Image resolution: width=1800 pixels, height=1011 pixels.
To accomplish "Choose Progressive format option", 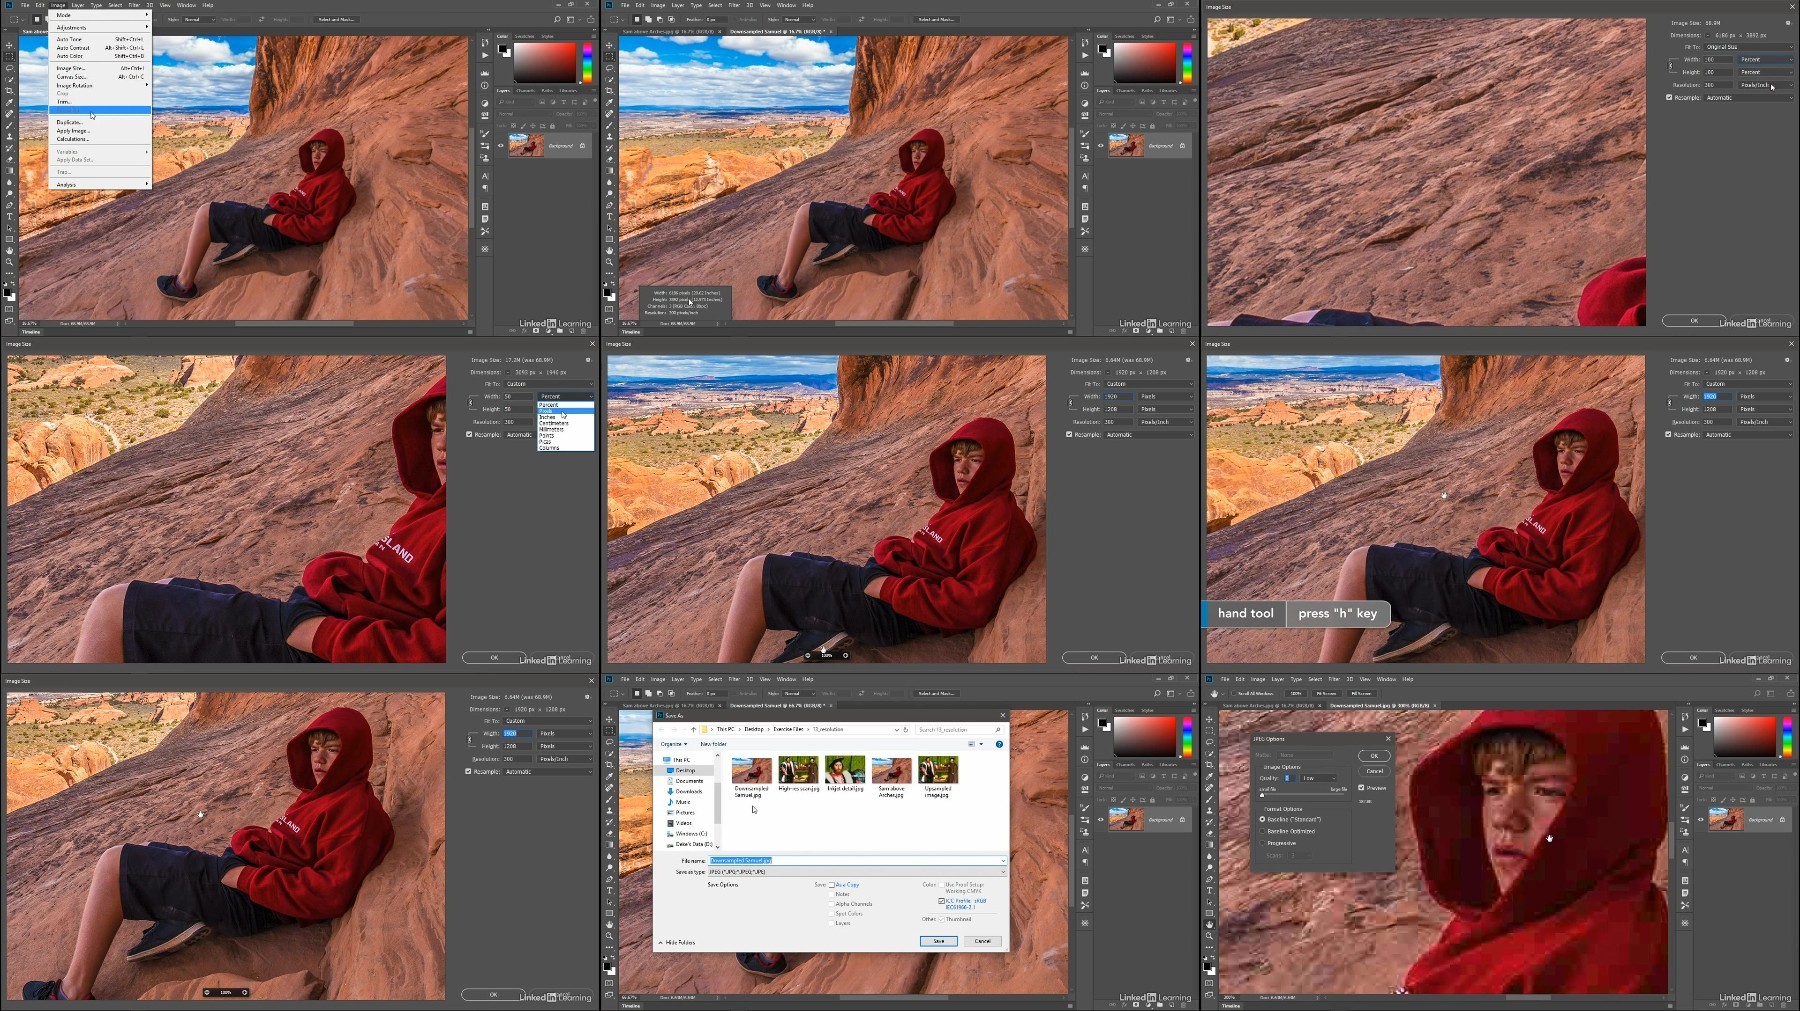I will pyautogui.click(x=1262, y=843).
